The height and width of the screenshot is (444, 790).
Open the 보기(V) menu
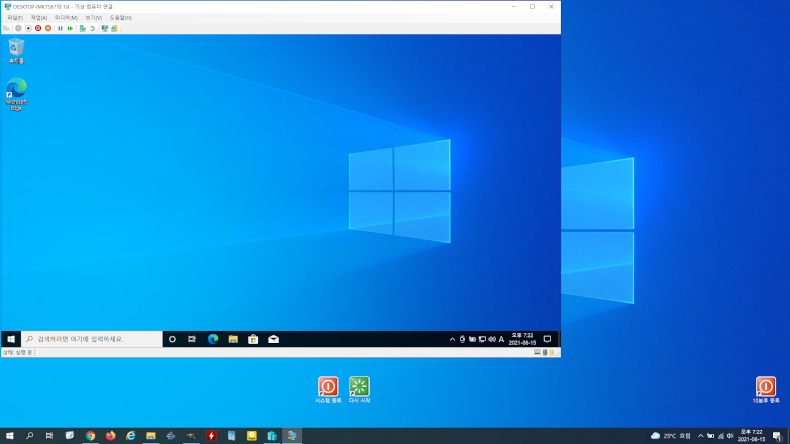(94, 18)
